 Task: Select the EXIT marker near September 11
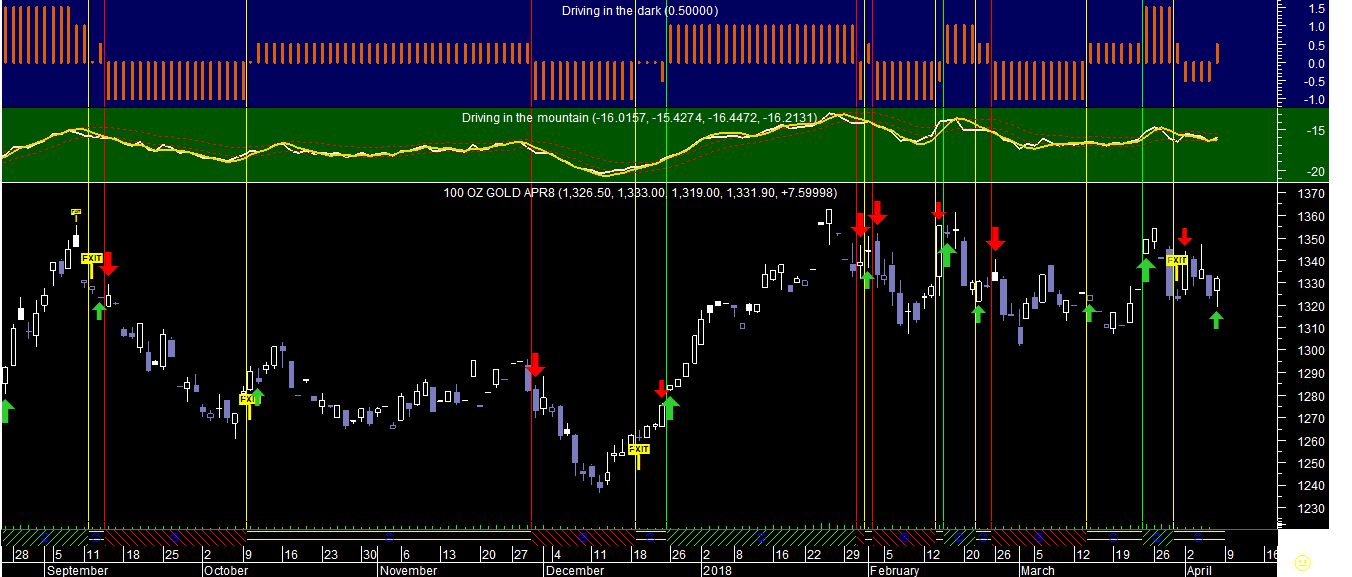[x=91, y=258]
